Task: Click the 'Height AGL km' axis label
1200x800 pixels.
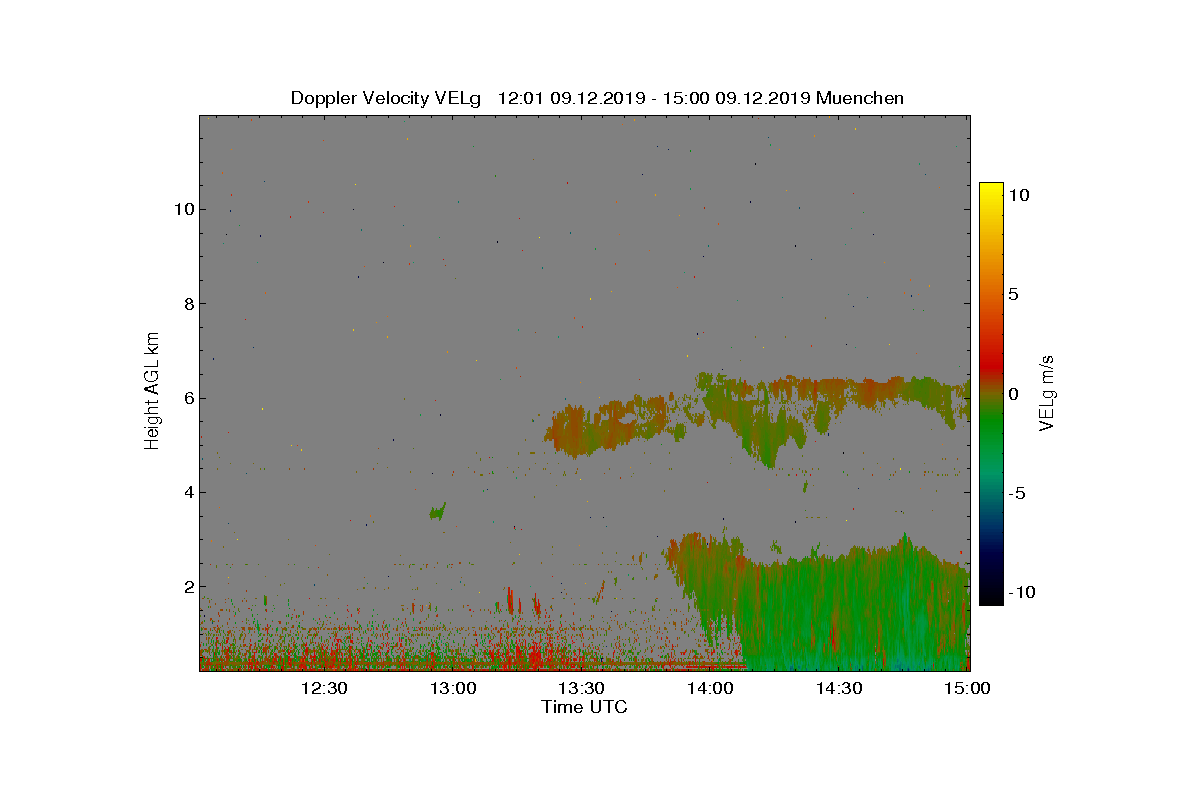Action: point(152,393)
